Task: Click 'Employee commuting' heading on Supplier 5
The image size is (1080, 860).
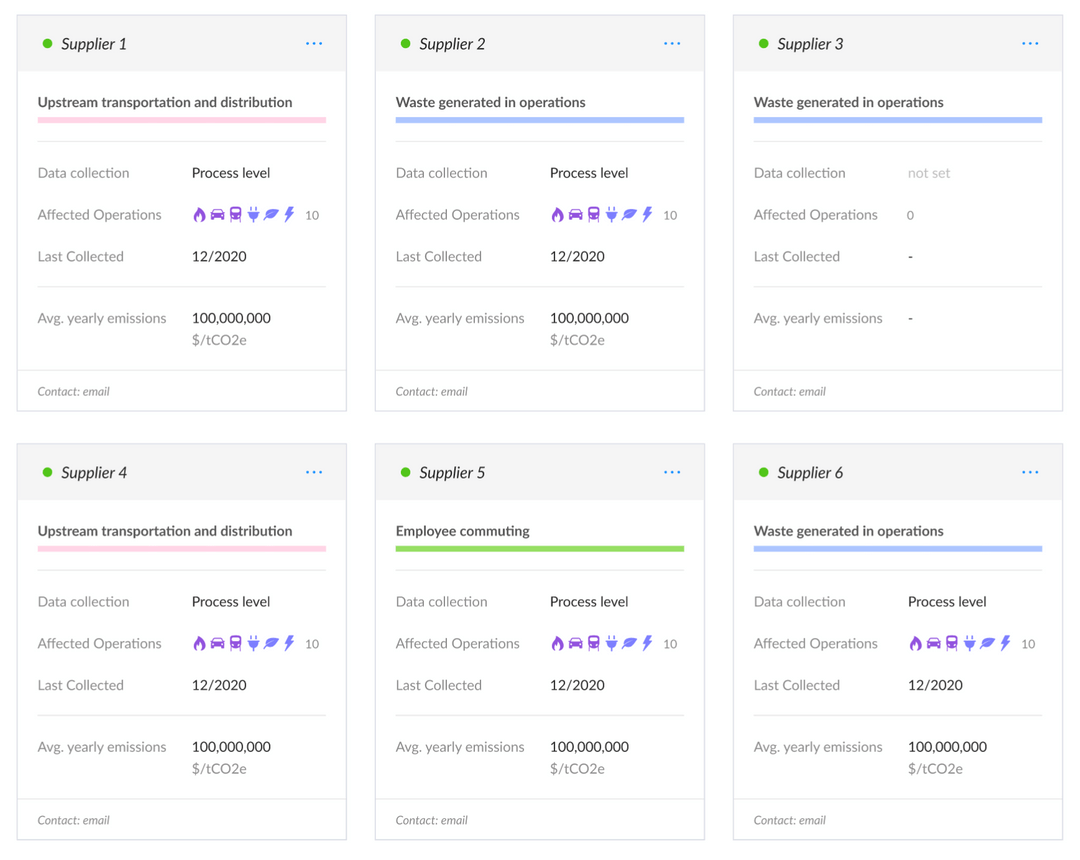Action: tap(463, 531)
